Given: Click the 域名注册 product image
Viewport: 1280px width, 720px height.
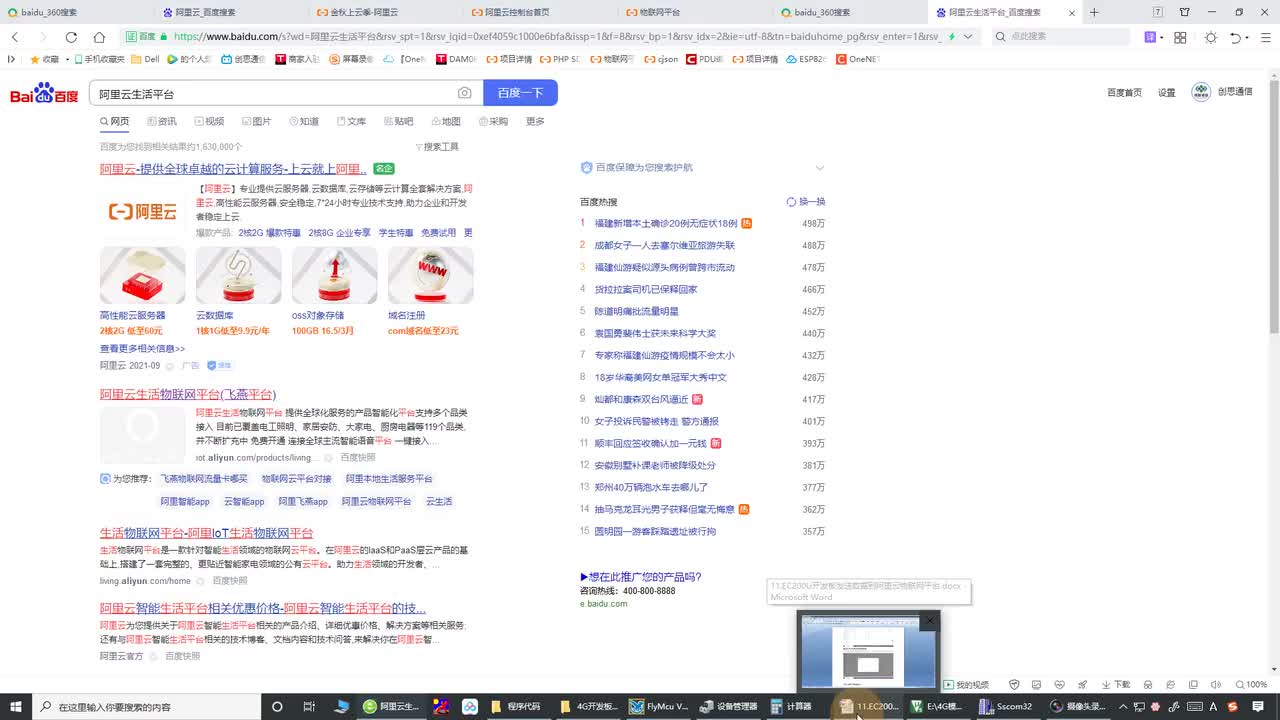Looking at the screenshot, I should (430, 275).
